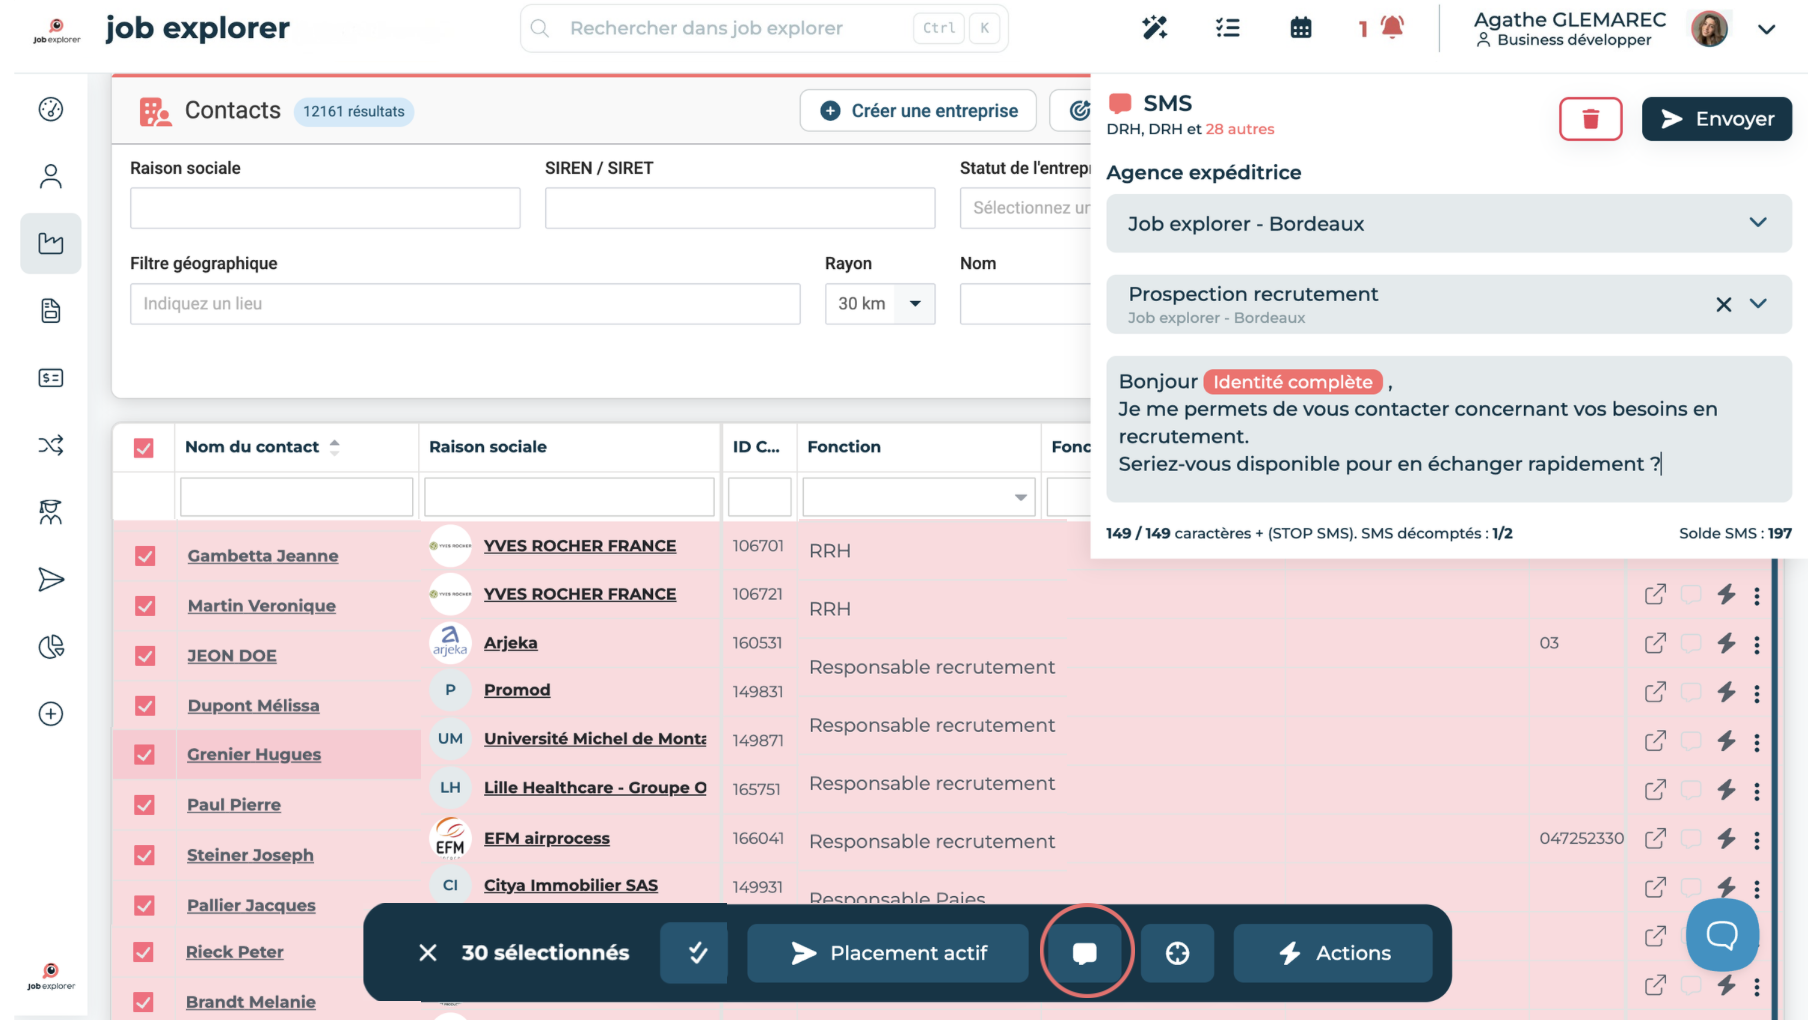This screenshot has width=1820, height=1020.
Task: Delete the SMS draft with trash button
Action: (x=1590, y=119)
